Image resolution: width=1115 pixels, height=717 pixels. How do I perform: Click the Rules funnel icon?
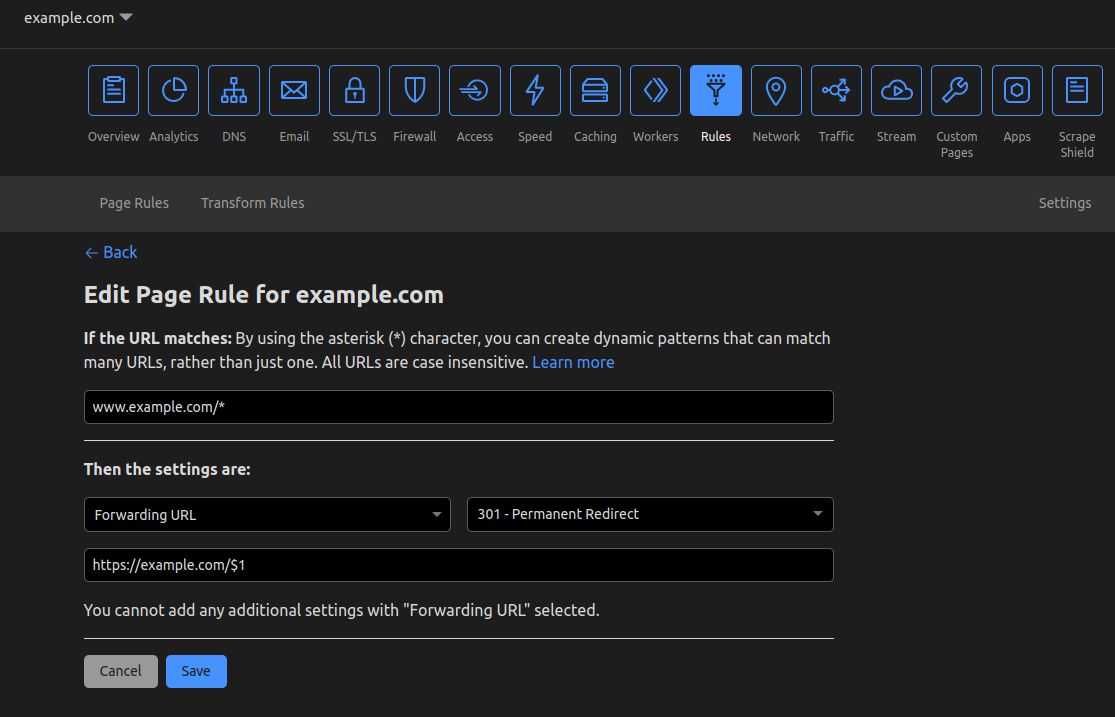(716, 90)
